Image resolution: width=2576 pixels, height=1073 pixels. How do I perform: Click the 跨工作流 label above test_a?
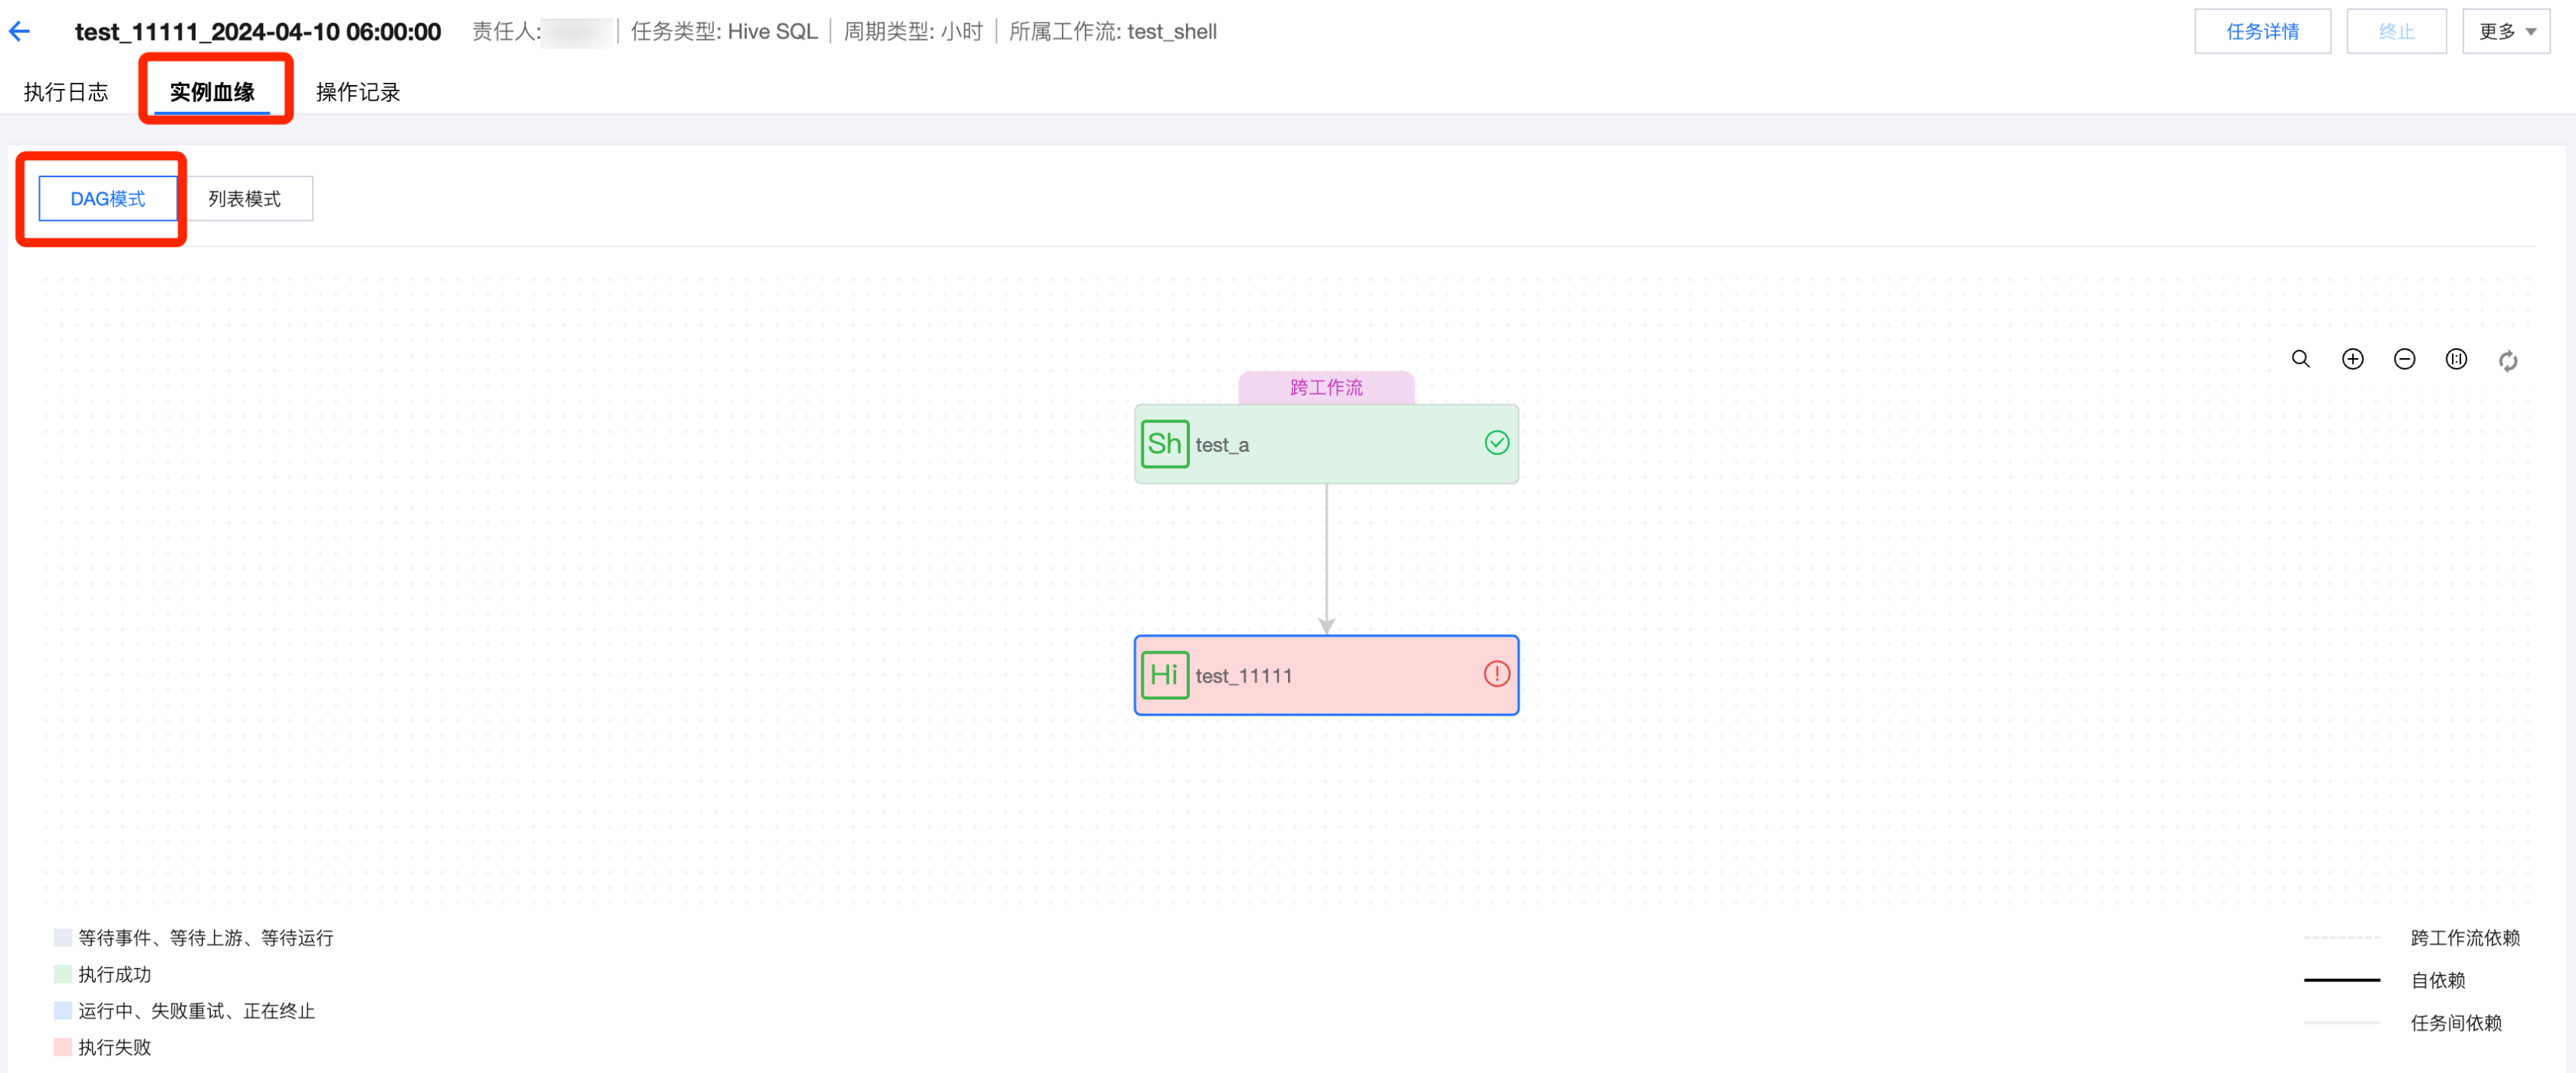pyautogui.click(x=1326, y=387)
